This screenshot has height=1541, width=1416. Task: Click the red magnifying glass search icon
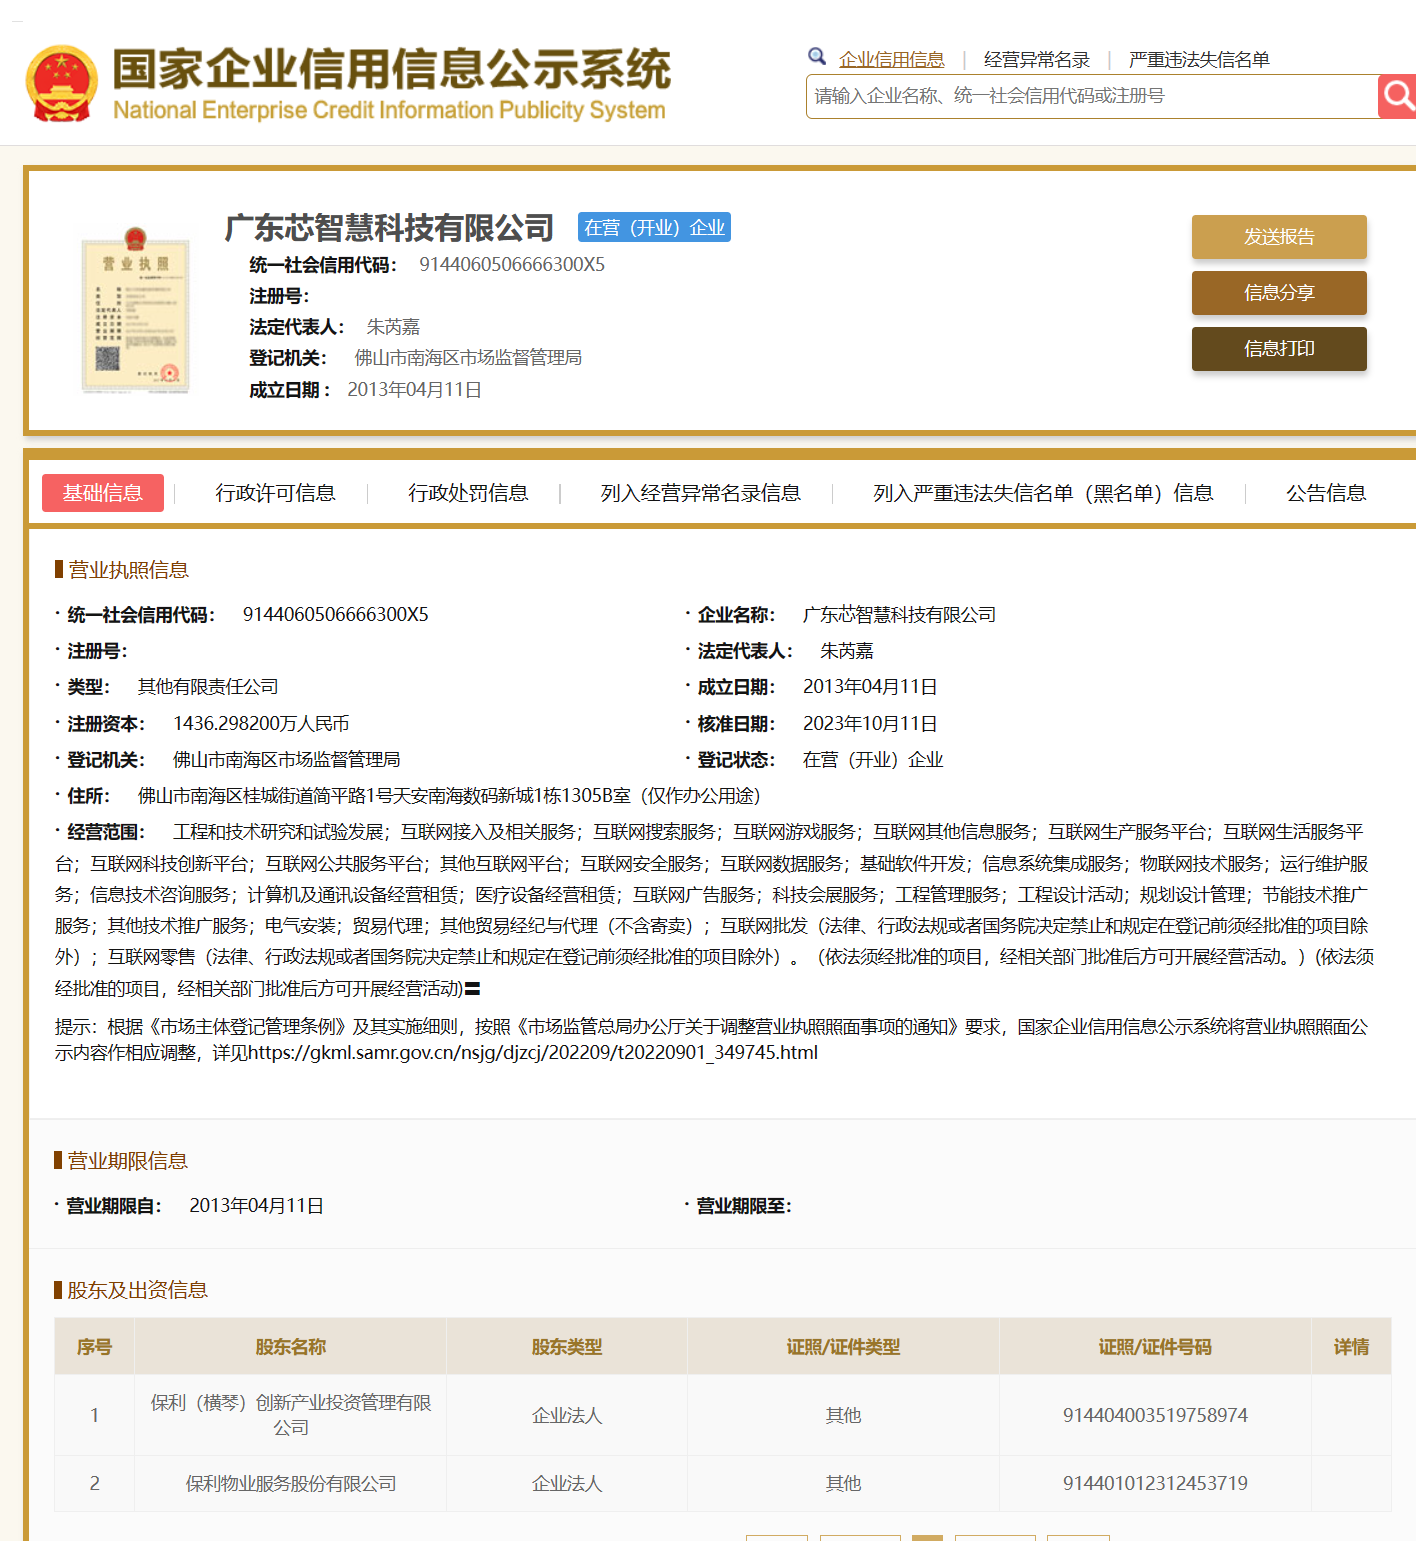coord(1397,96)
